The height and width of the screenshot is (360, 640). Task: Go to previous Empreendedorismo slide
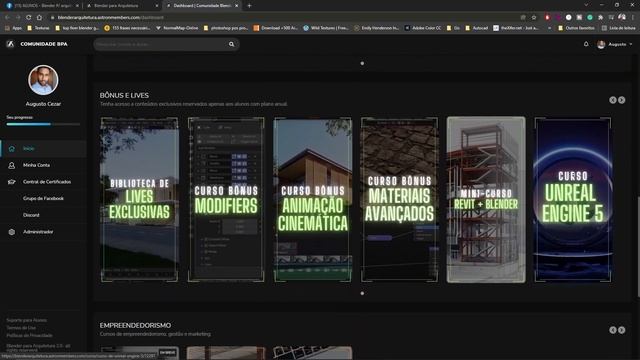[x=613, y=330]
